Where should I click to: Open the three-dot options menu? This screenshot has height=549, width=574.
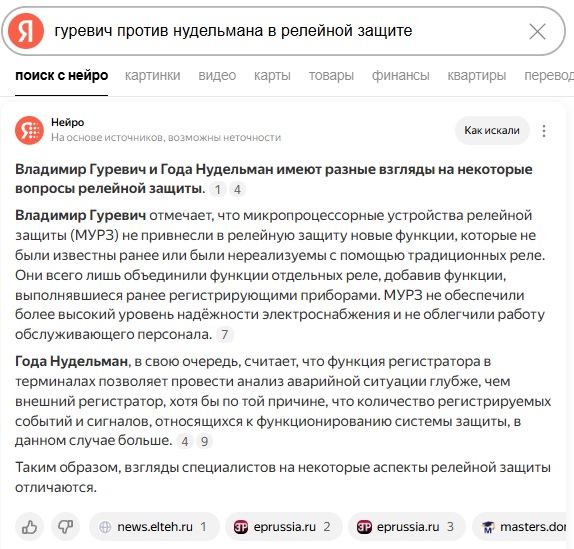pyautogui.click(x=544, y=131)
